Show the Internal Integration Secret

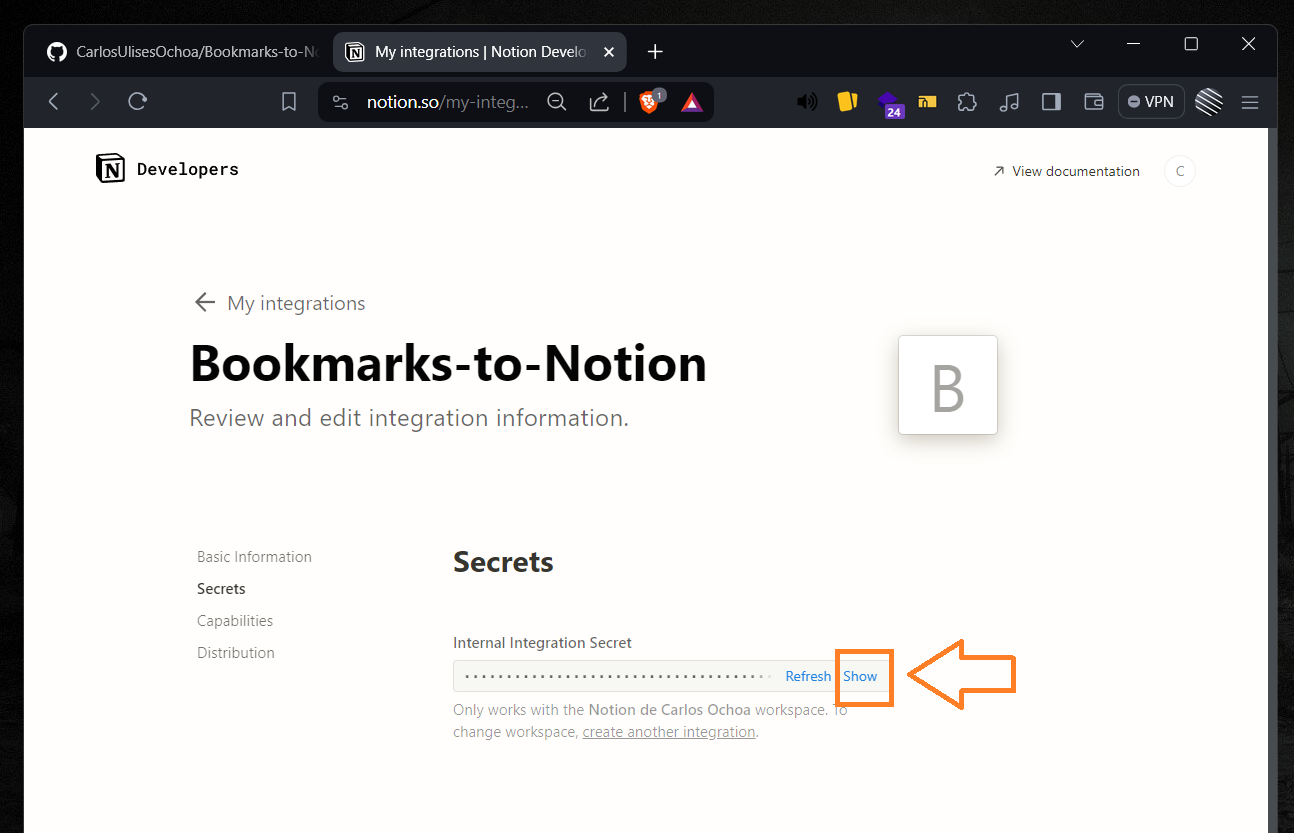click(860, 676)
